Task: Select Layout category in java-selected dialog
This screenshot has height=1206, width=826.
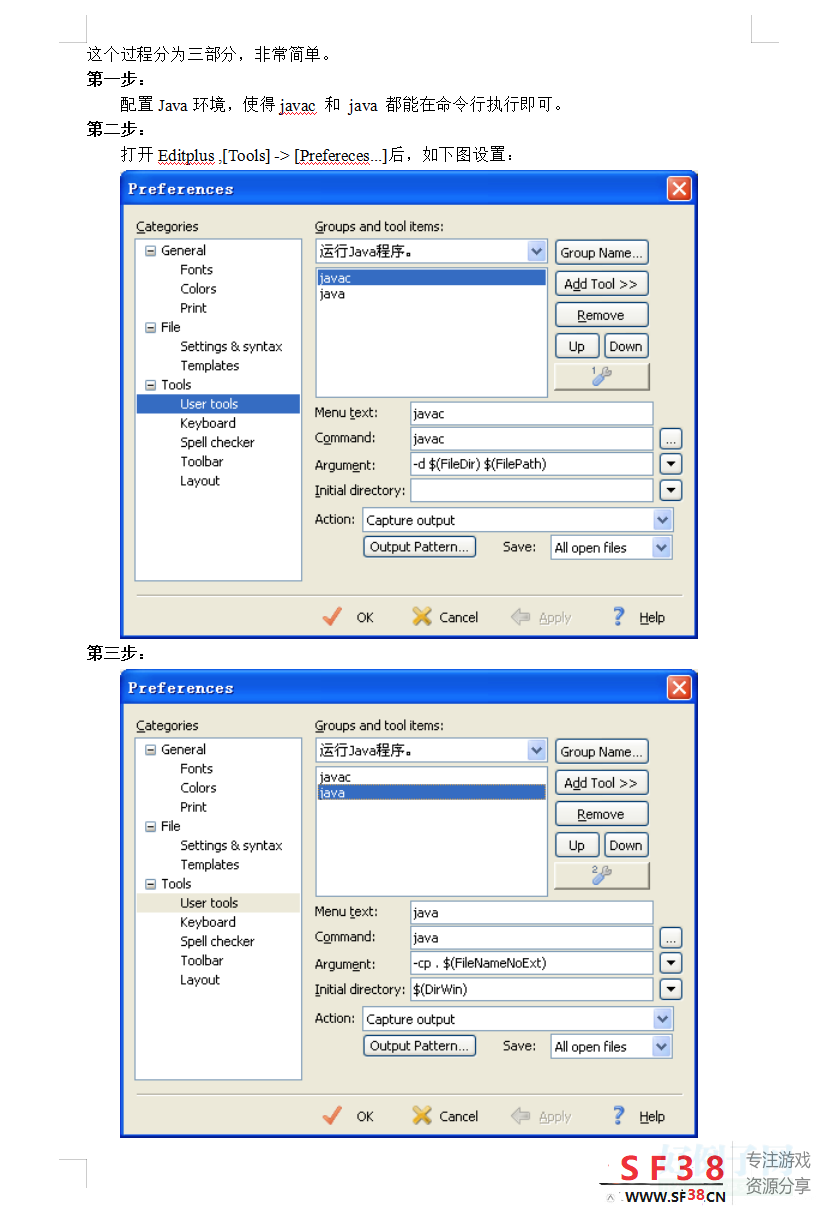Action: click(x=200, y=980)
